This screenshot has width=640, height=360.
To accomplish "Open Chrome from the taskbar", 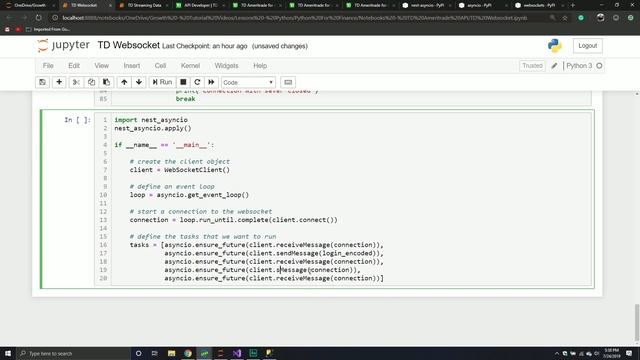I will [188, 353].
